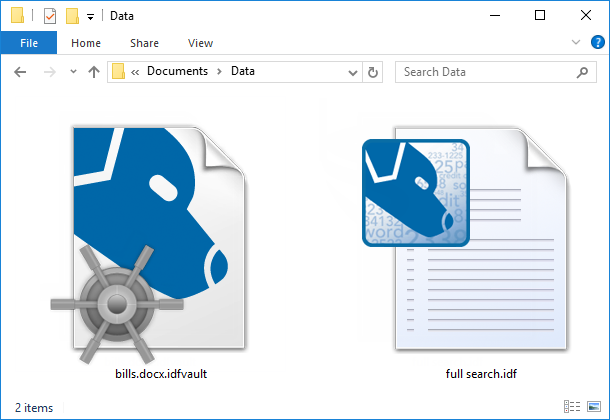Open the bills.docx.idfvault file icon

tap(160, 240)
